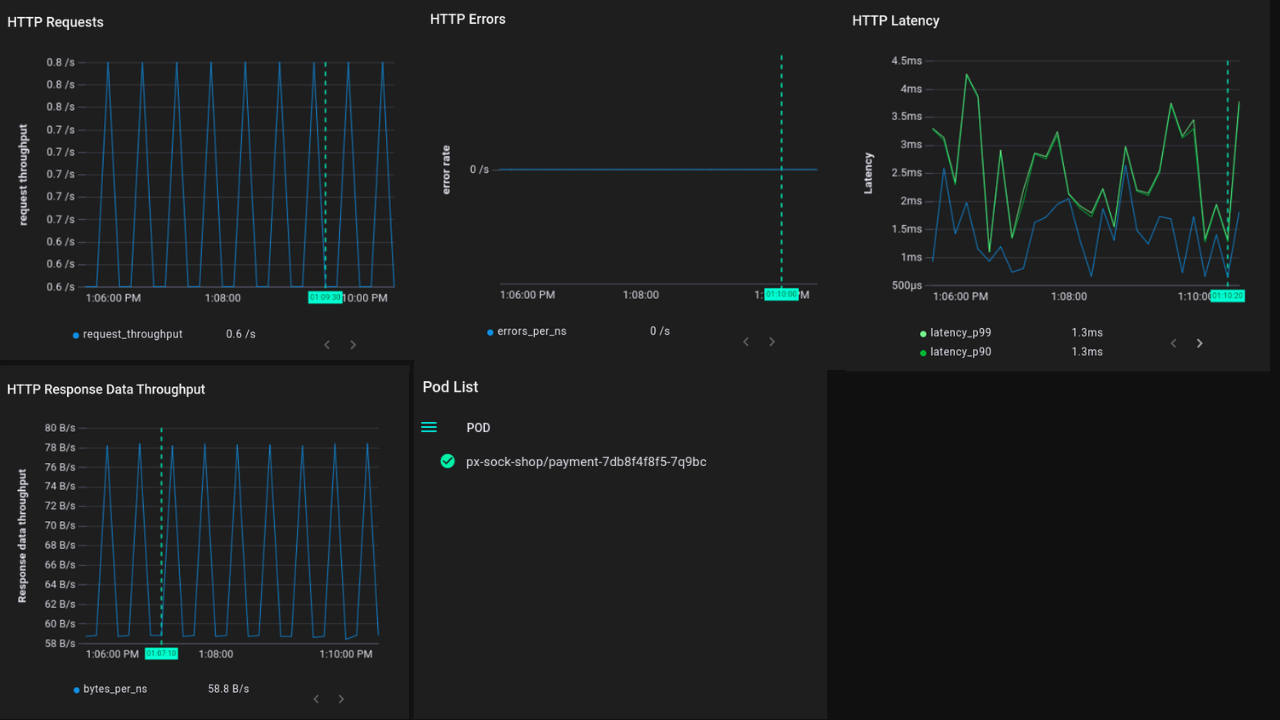Click the bytes_per_ns value reading 58.8 B/s
Image resolution: width=1280 pixels, height=720 pixels.
229,688
